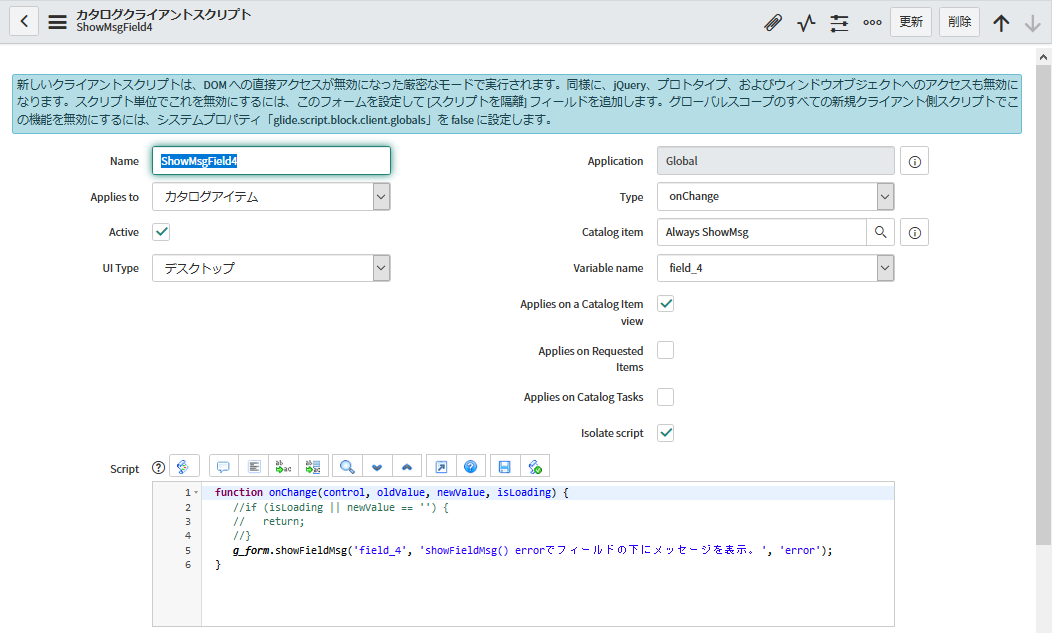Viewport: 1052px width, 633px height.
Task: Enable Applies on Catalog Tasks checkbox
Action: pos(666,397)
